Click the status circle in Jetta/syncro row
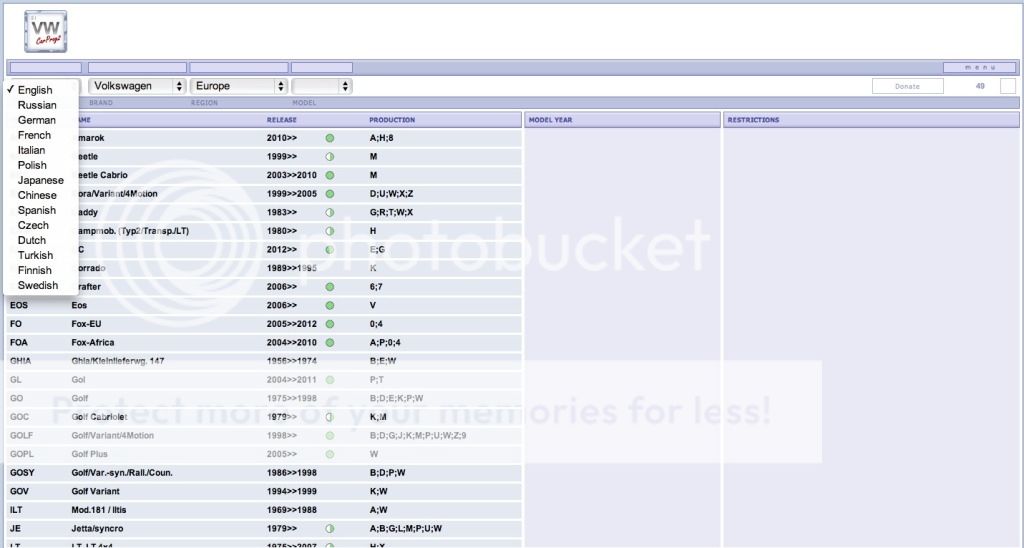1024x548 pixels. click(x=330, y=528)
